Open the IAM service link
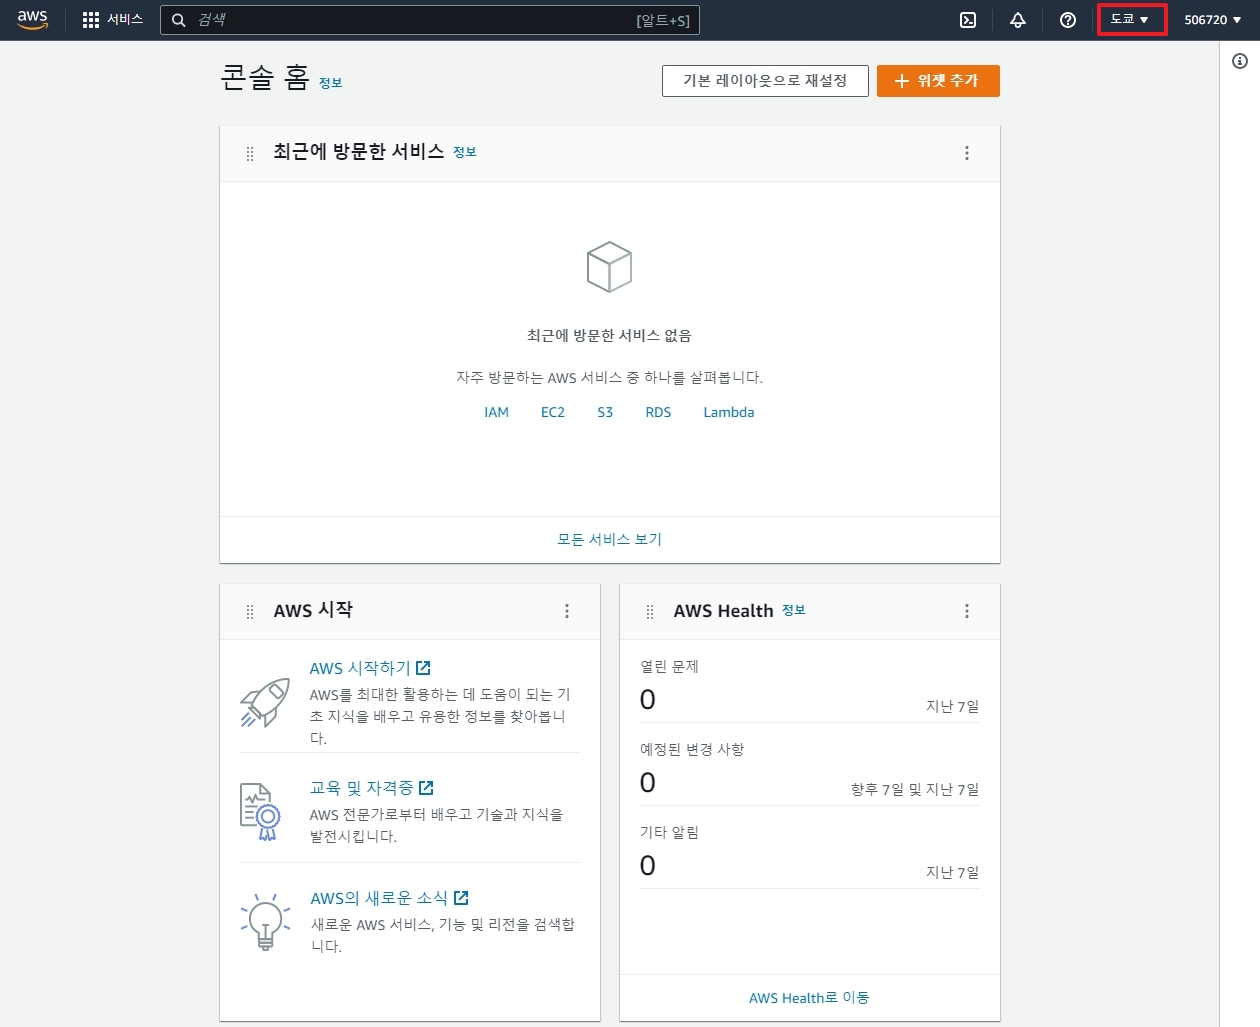 (496, 412)
